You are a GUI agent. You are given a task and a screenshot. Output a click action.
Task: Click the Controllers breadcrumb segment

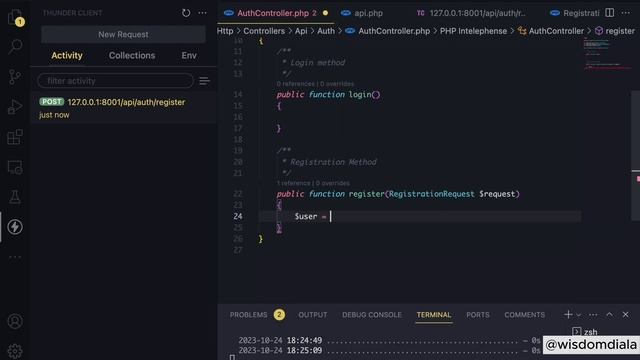pyautogui.click(x=264, y=31)
